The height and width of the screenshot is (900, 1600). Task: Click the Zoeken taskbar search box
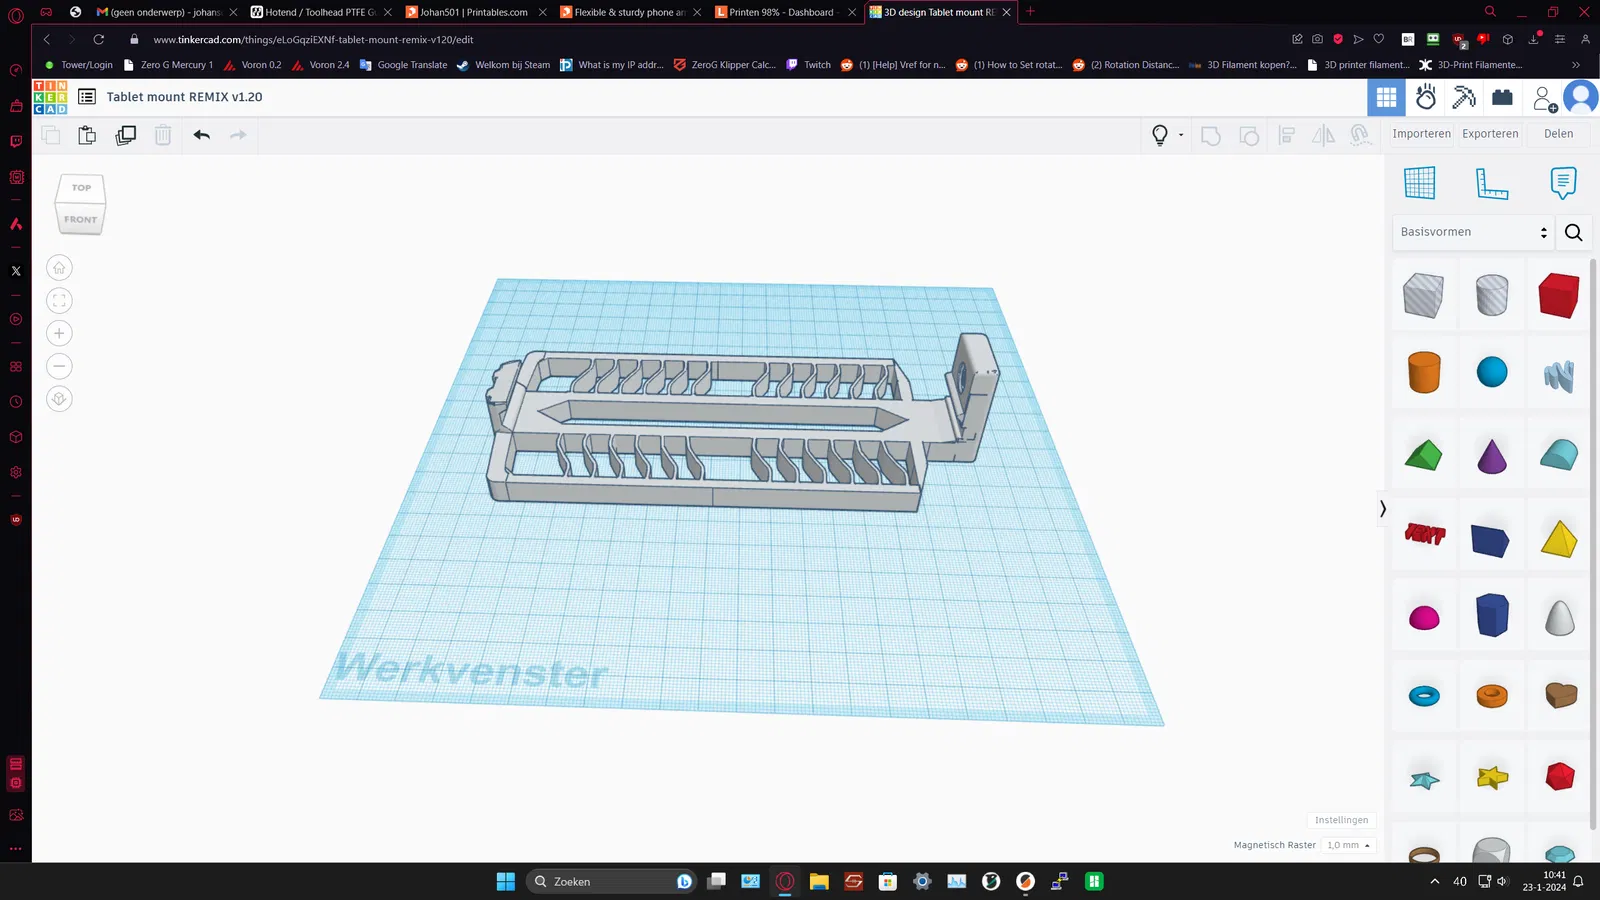pyautogui.click(x=611, y=881)
